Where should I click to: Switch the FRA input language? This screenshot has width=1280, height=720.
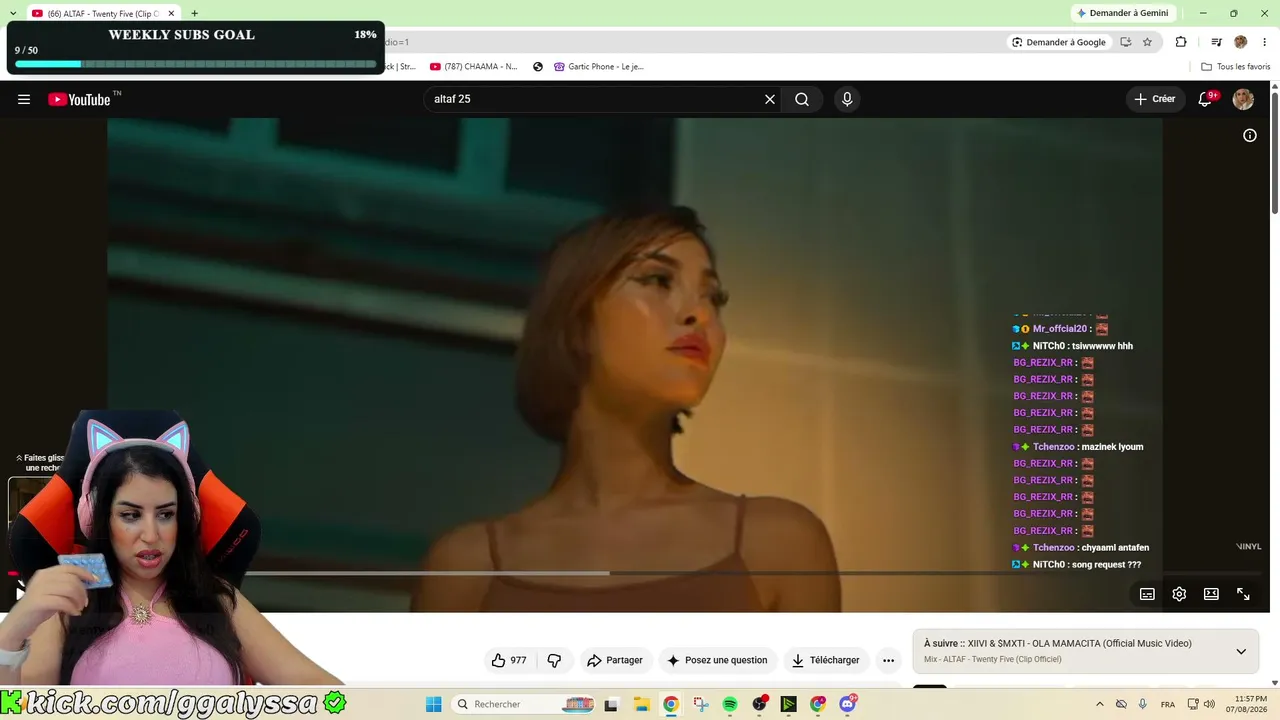[x=1168, y=704]
